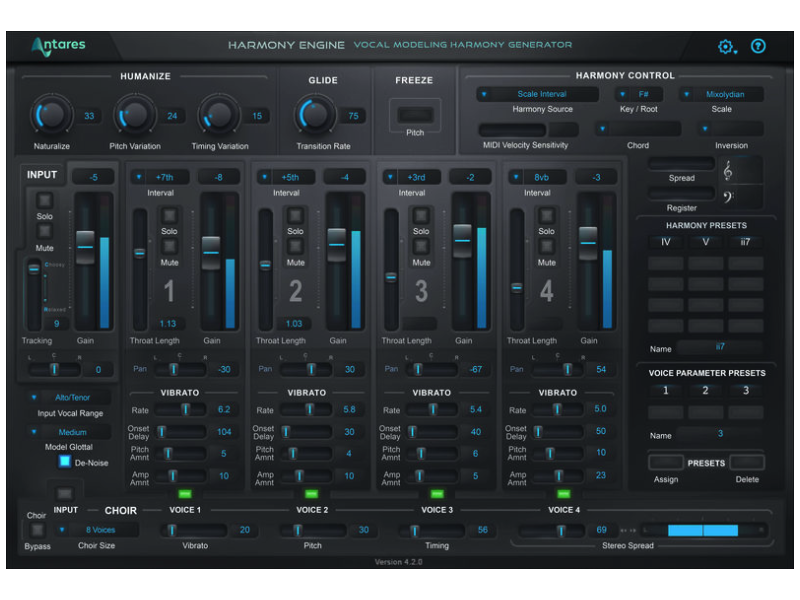
Task: Toggle the Choir Bypass button
Action: point(37,531)
